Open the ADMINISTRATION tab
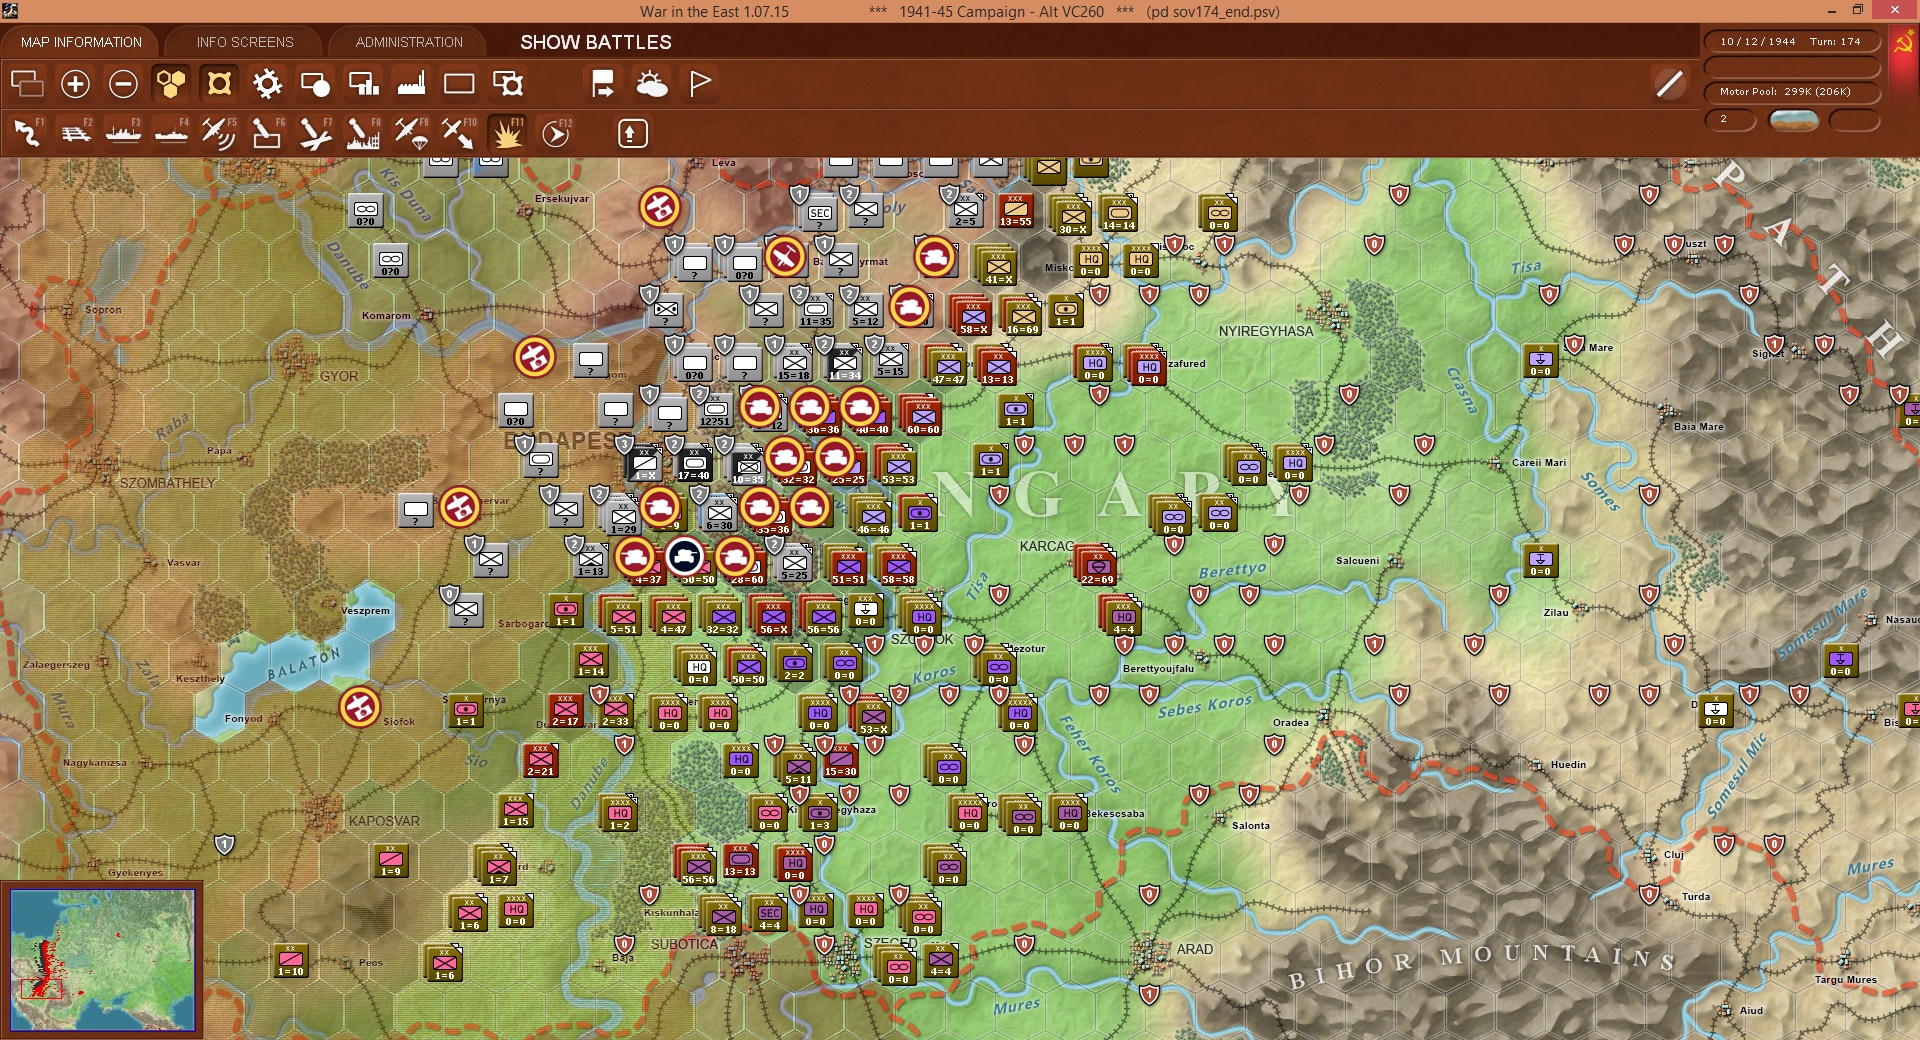Screen dimensions: 1920x1040 [409, 42]
